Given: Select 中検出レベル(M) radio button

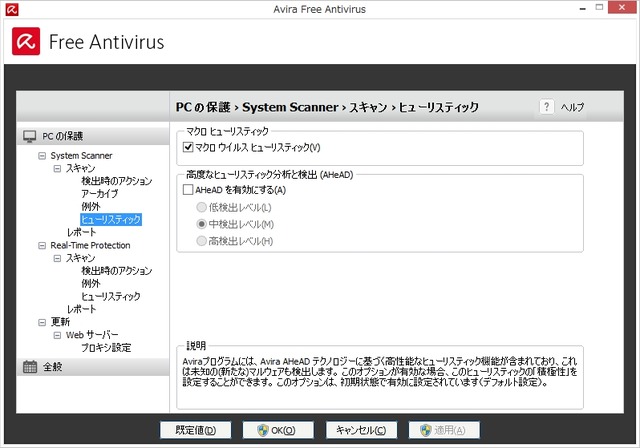Looking at the screenshot, I should click(201, 224).
